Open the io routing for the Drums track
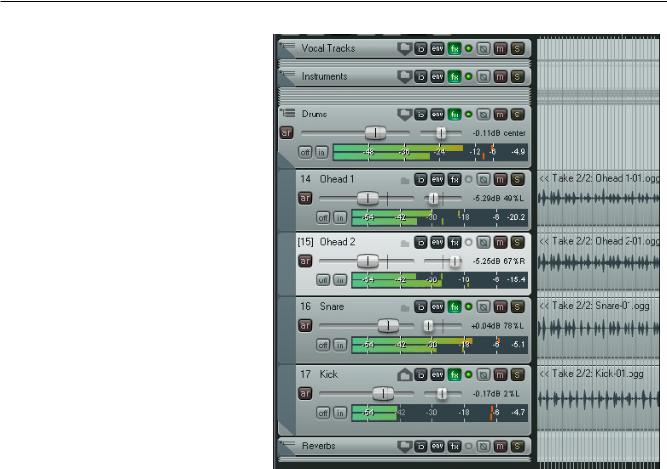Screen dimensions: 667x469 point(420,114)
